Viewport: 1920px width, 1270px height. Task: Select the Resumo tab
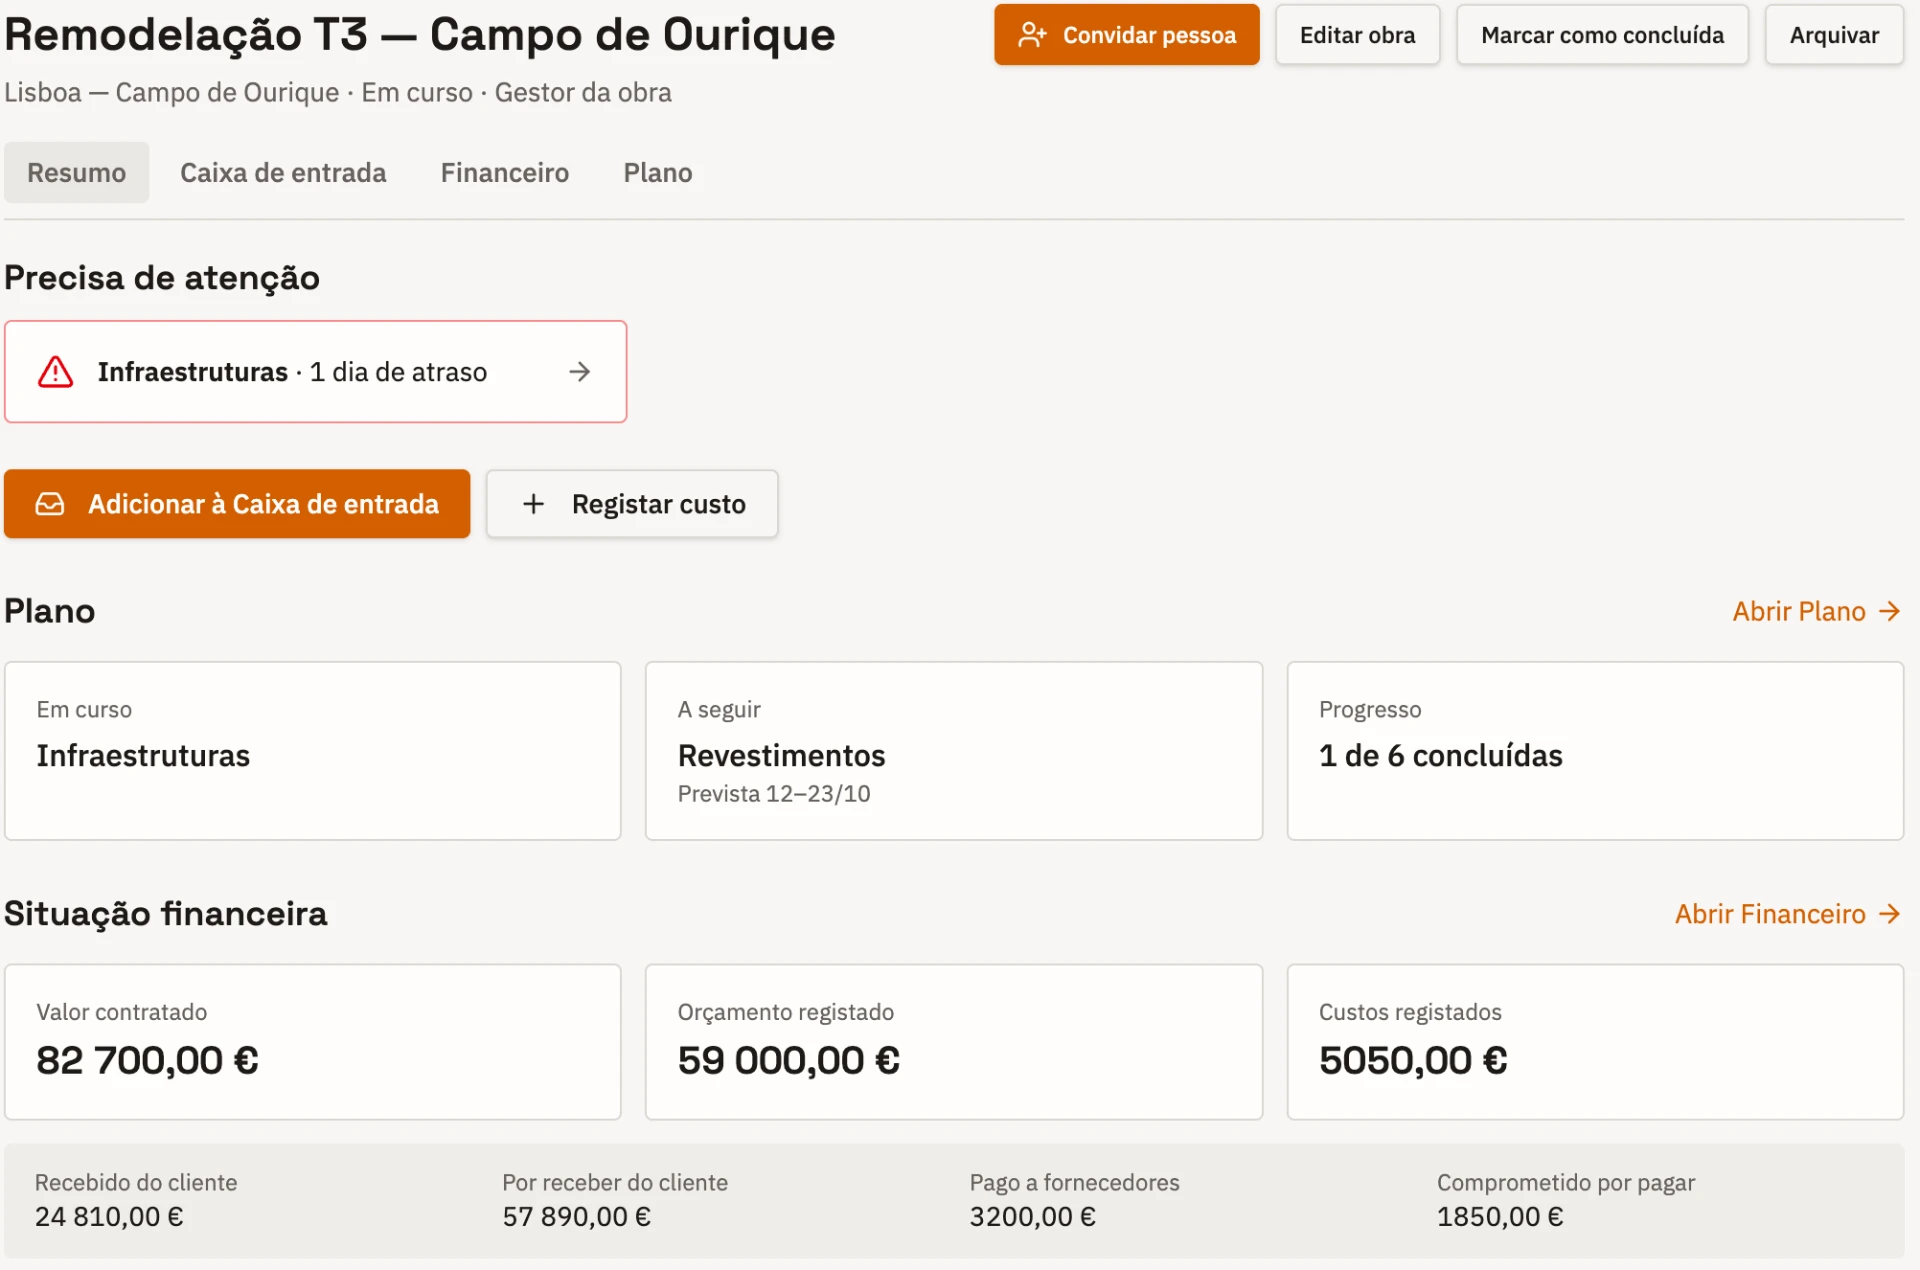click(x=77, y=173)
